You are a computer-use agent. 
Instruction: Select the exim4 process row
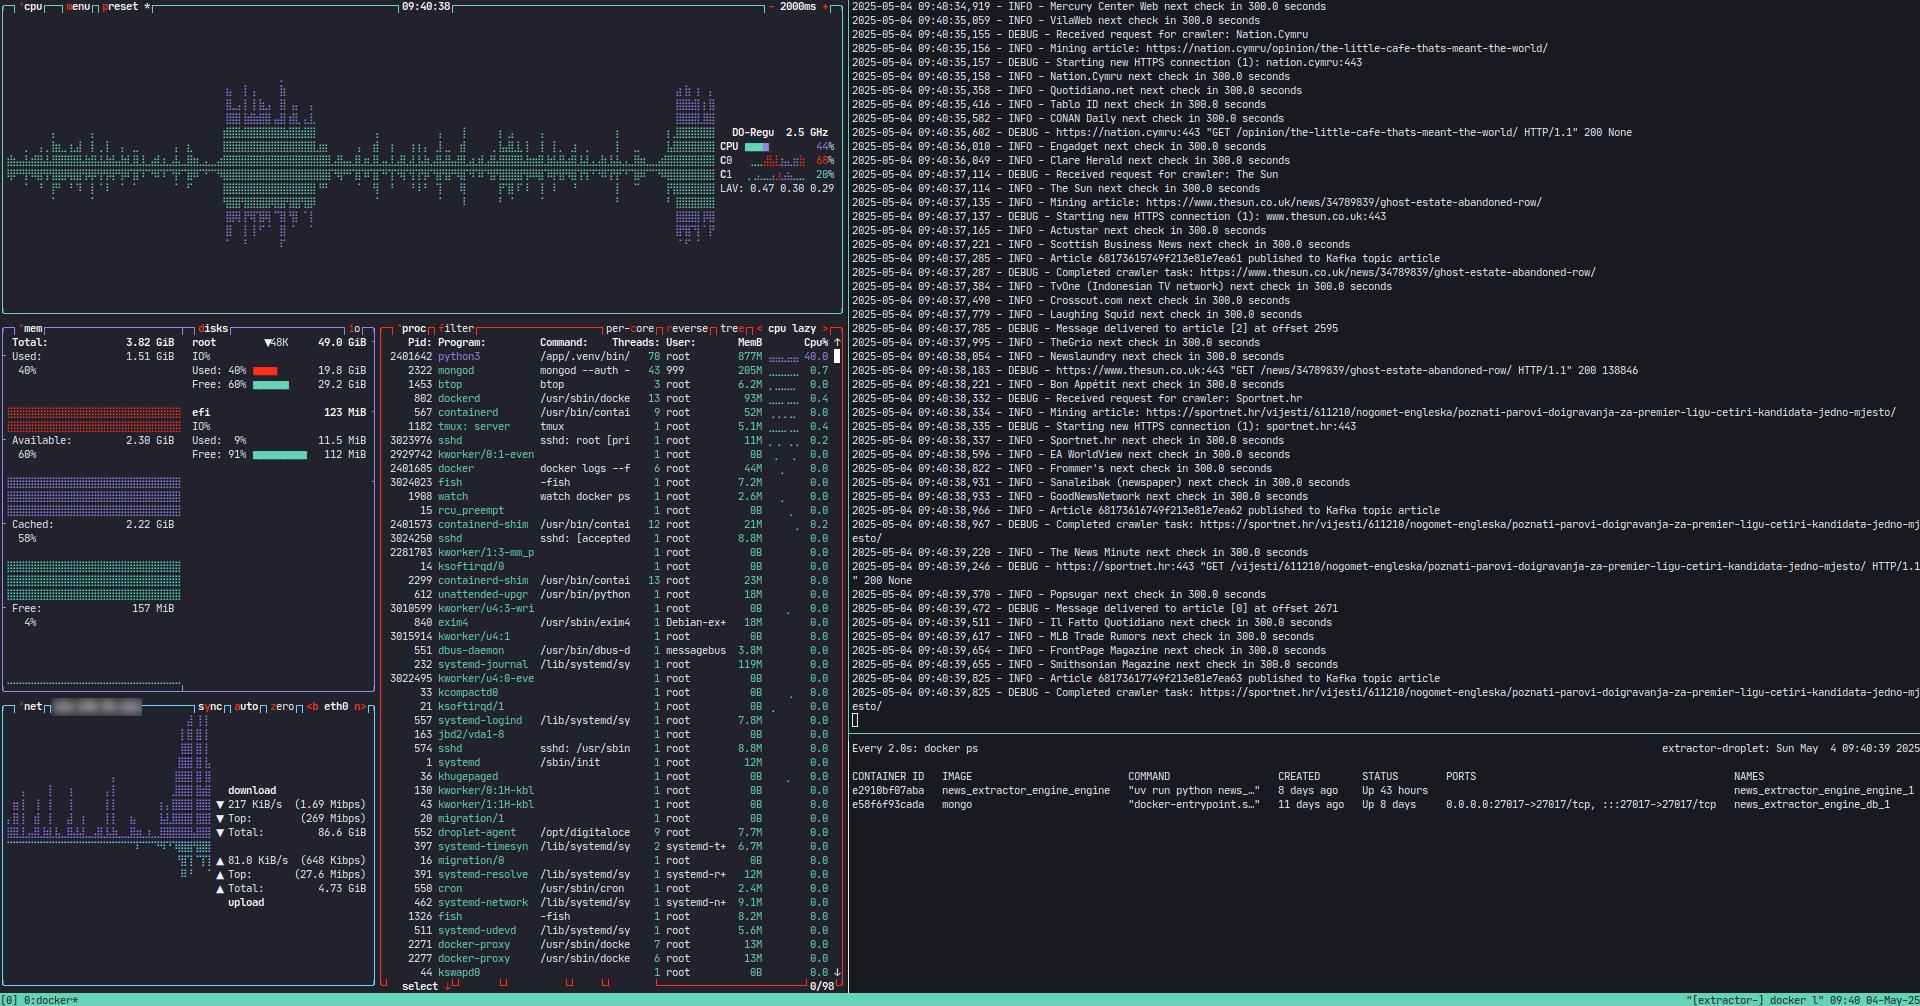[609, 623]
